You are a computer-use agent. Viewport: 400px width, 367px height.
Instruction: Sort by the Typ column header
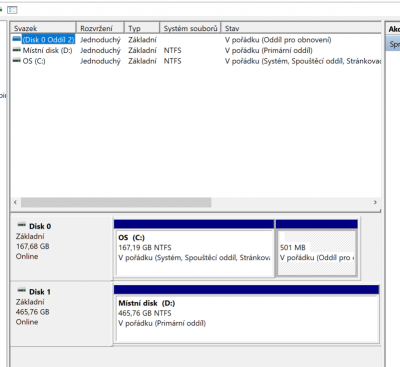coord(142,28)
